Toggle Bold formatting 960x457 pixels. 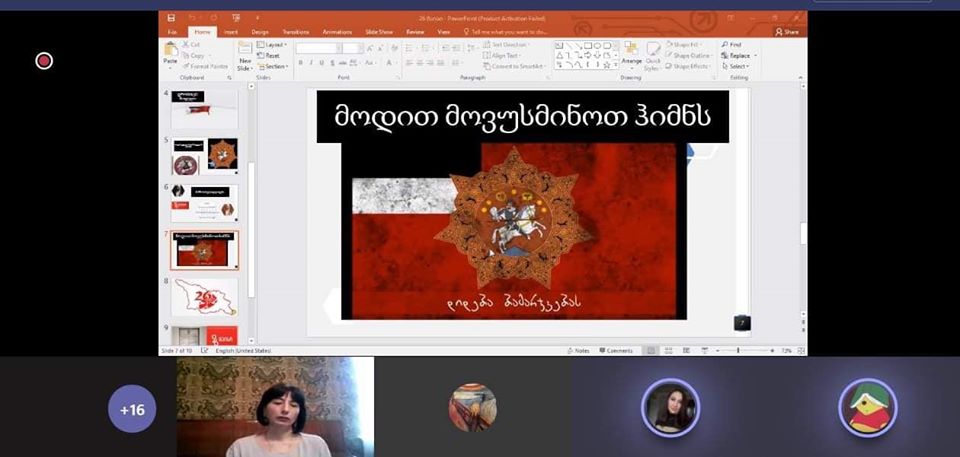[301, 63]
